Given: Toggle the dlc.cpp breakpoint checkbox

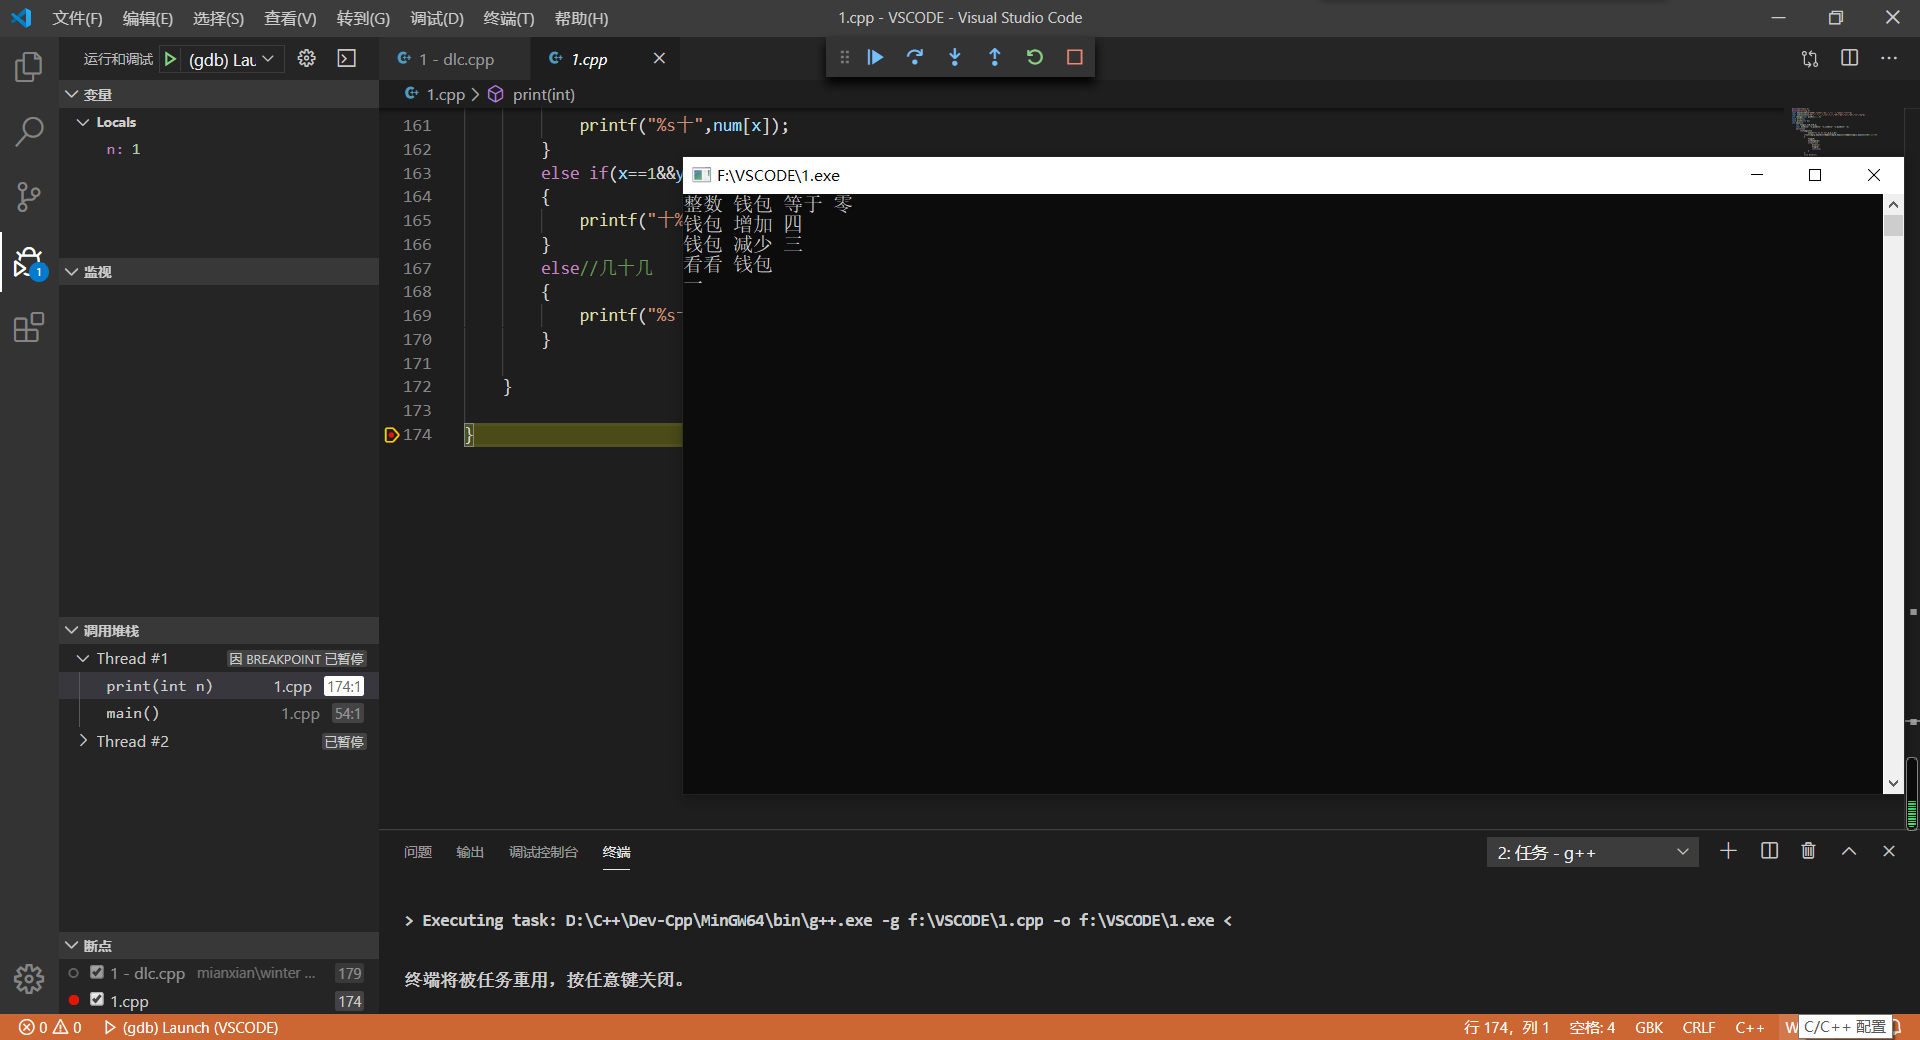Looking at the screenshot, I should click(97, 972).
